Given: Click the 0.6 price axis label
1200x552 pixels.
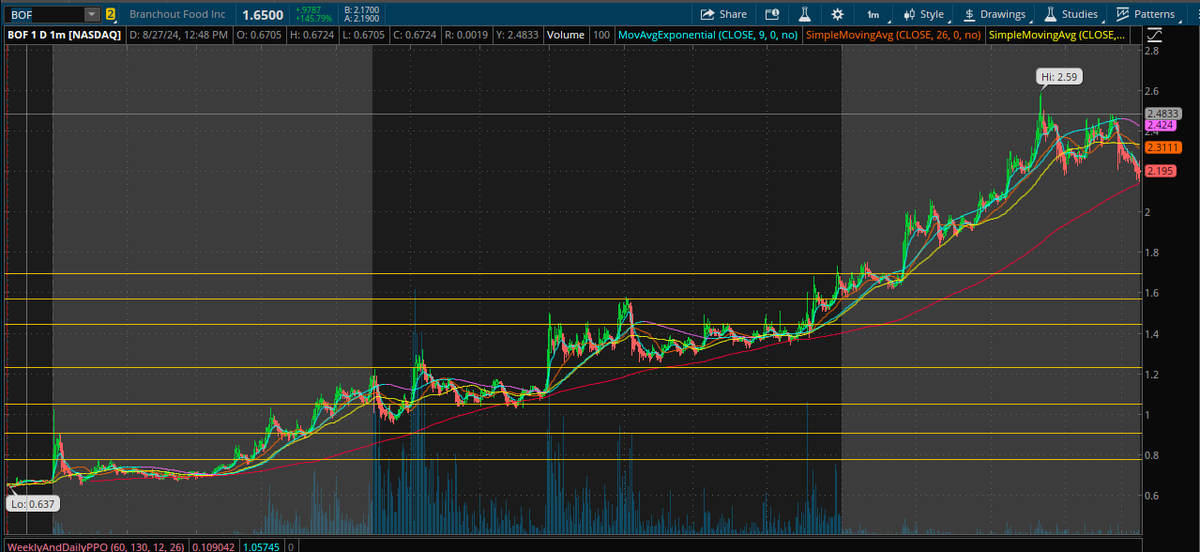Looking at the screenshot, I should [x=1153, y=496].
